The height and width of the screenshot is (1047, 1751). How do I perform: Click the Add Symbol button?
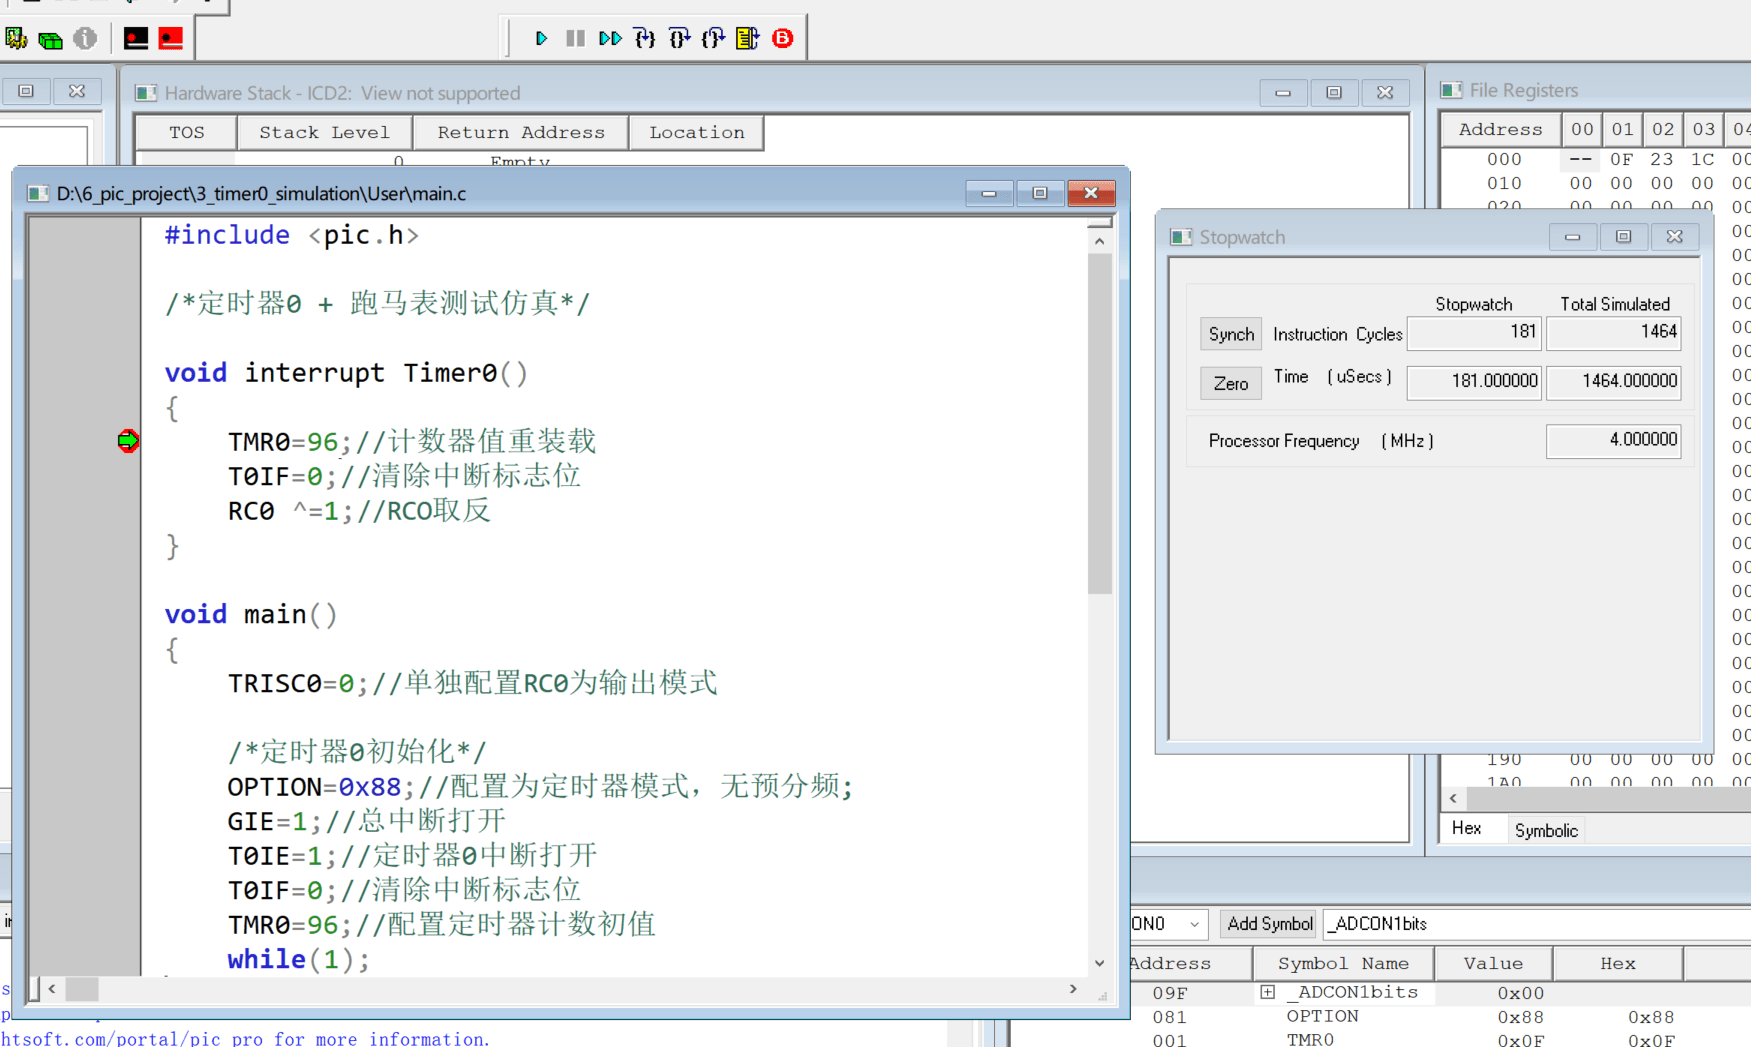coord(1269,924)
